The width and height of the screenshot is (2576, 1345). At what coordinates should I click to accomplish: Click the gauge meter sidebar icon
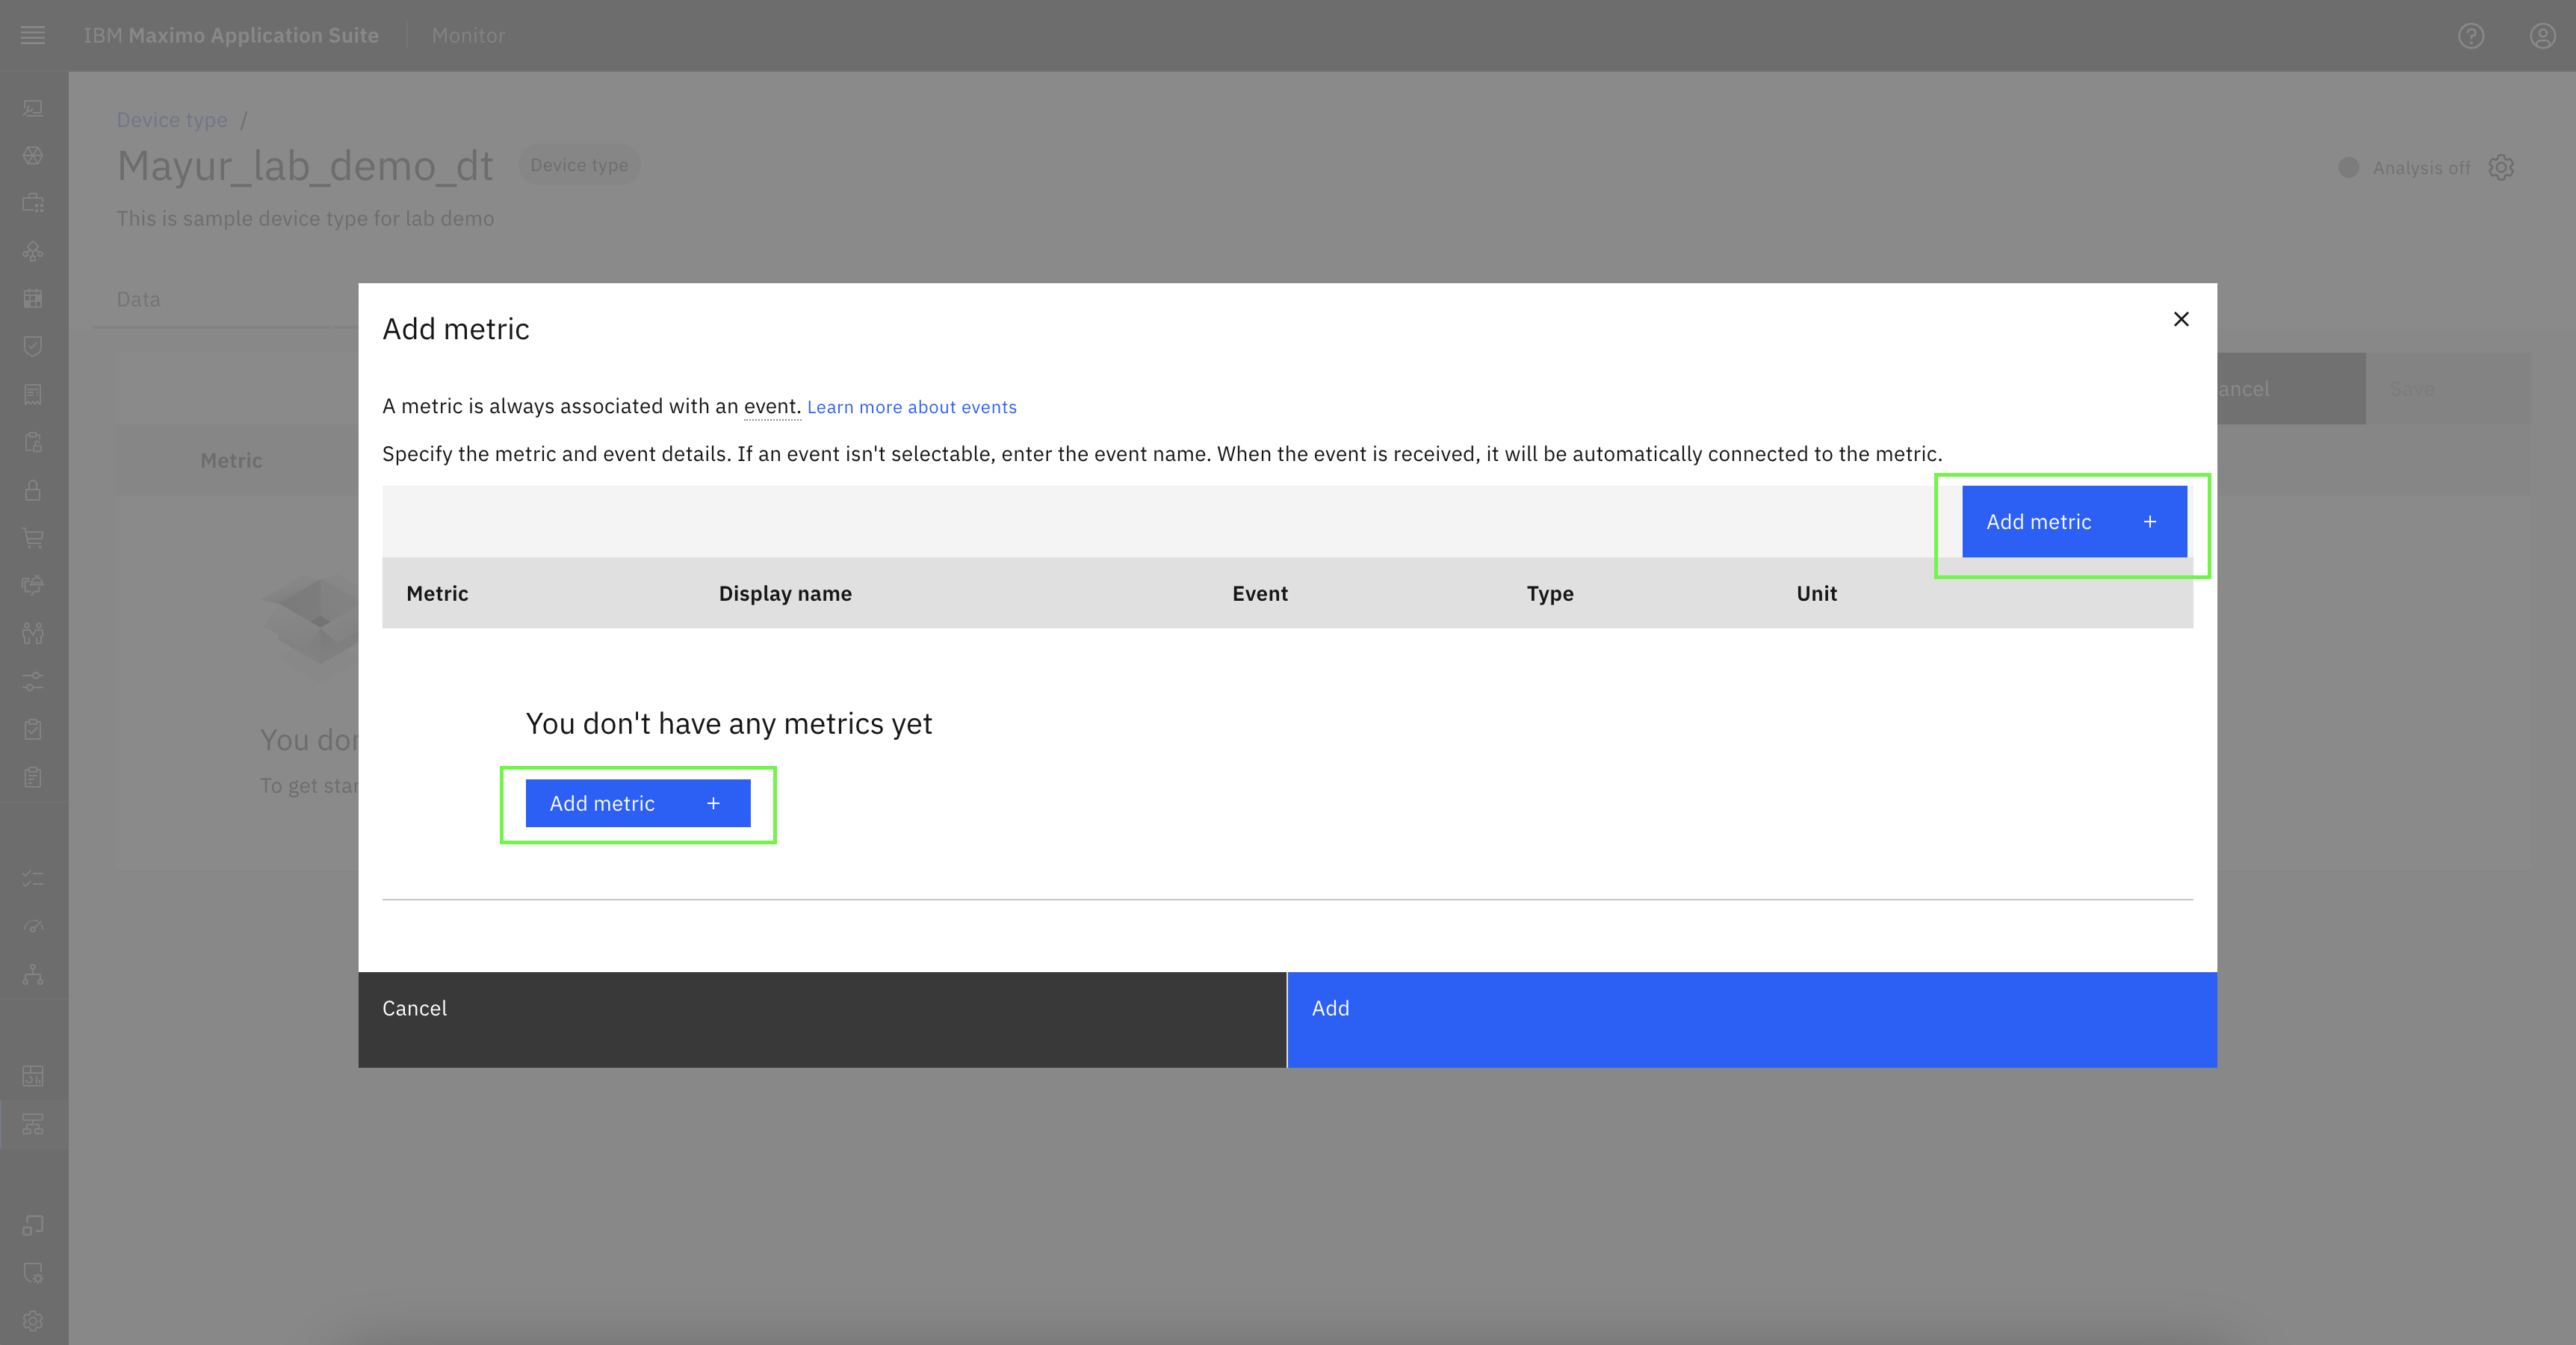tap(33, 926)
